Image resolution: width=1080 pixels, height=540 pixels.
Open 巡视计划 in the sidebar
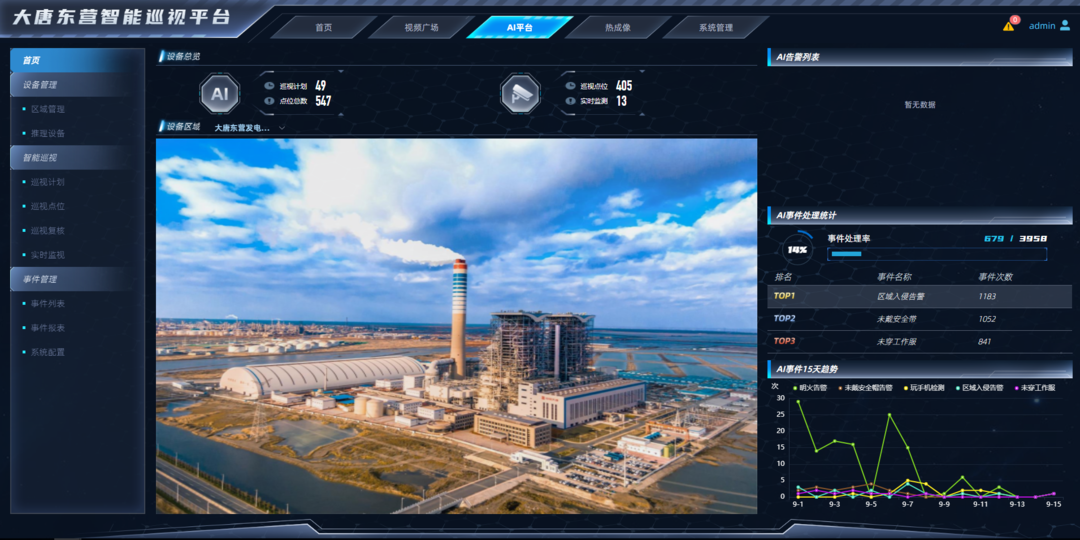tap(47, 182)
